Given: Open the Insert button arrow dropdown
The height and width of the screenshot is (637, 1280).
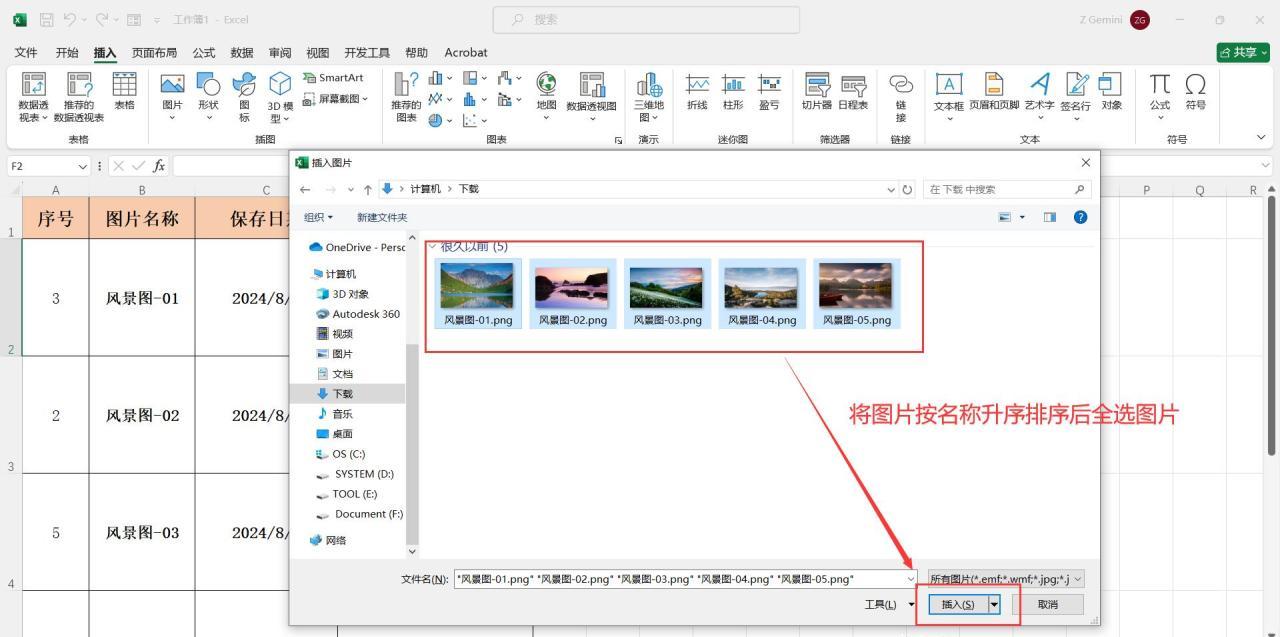Looking at the screenshot, I should click(x=994, y=604).
